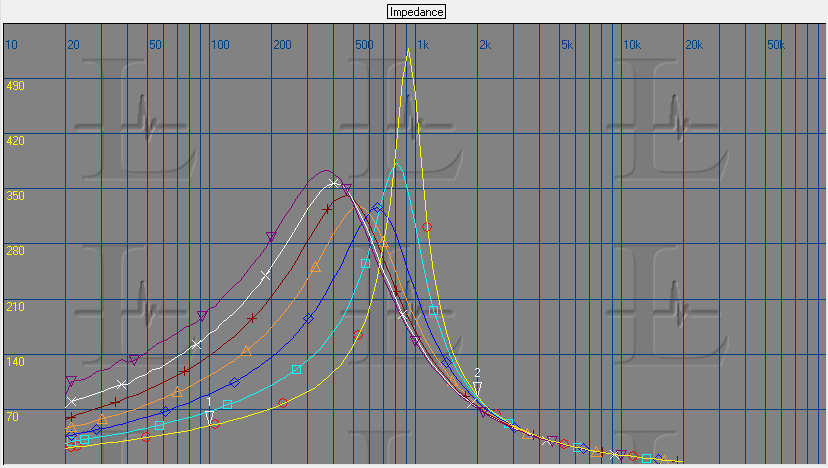Image resolution: width=828 pixels, height=468 pixels.
Task: Click the 100 frequency axis label
Action: 220,45
